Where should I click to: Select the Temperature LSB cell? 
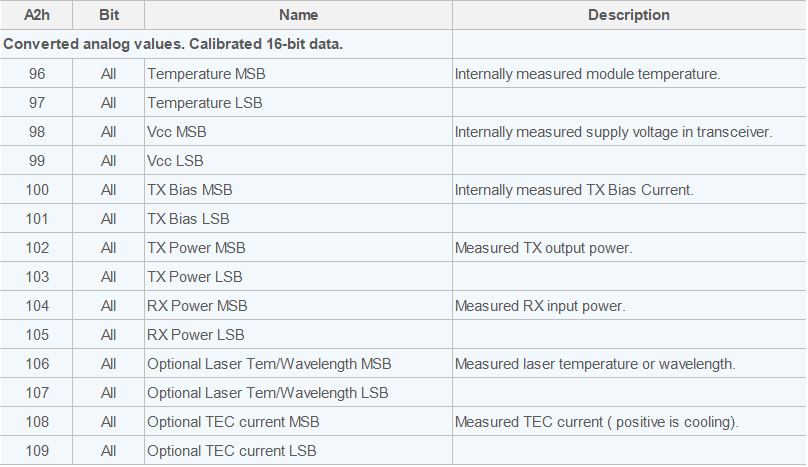tap(205, 103)
